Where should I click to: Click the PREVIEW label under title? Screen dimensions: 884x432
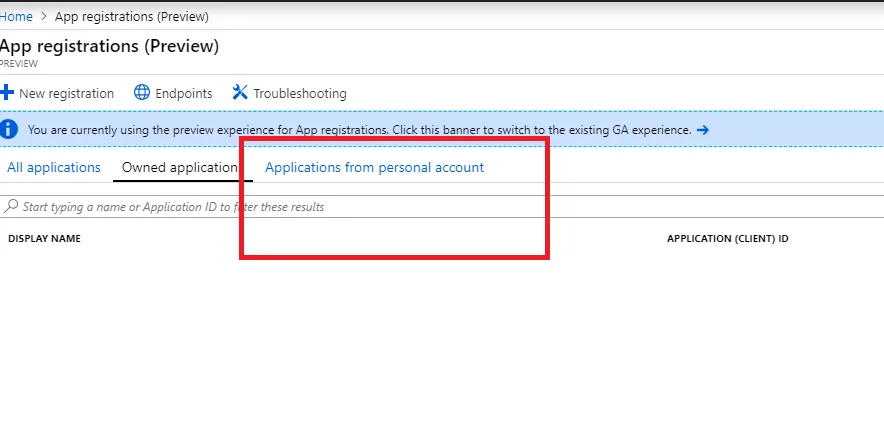point(19,64)
